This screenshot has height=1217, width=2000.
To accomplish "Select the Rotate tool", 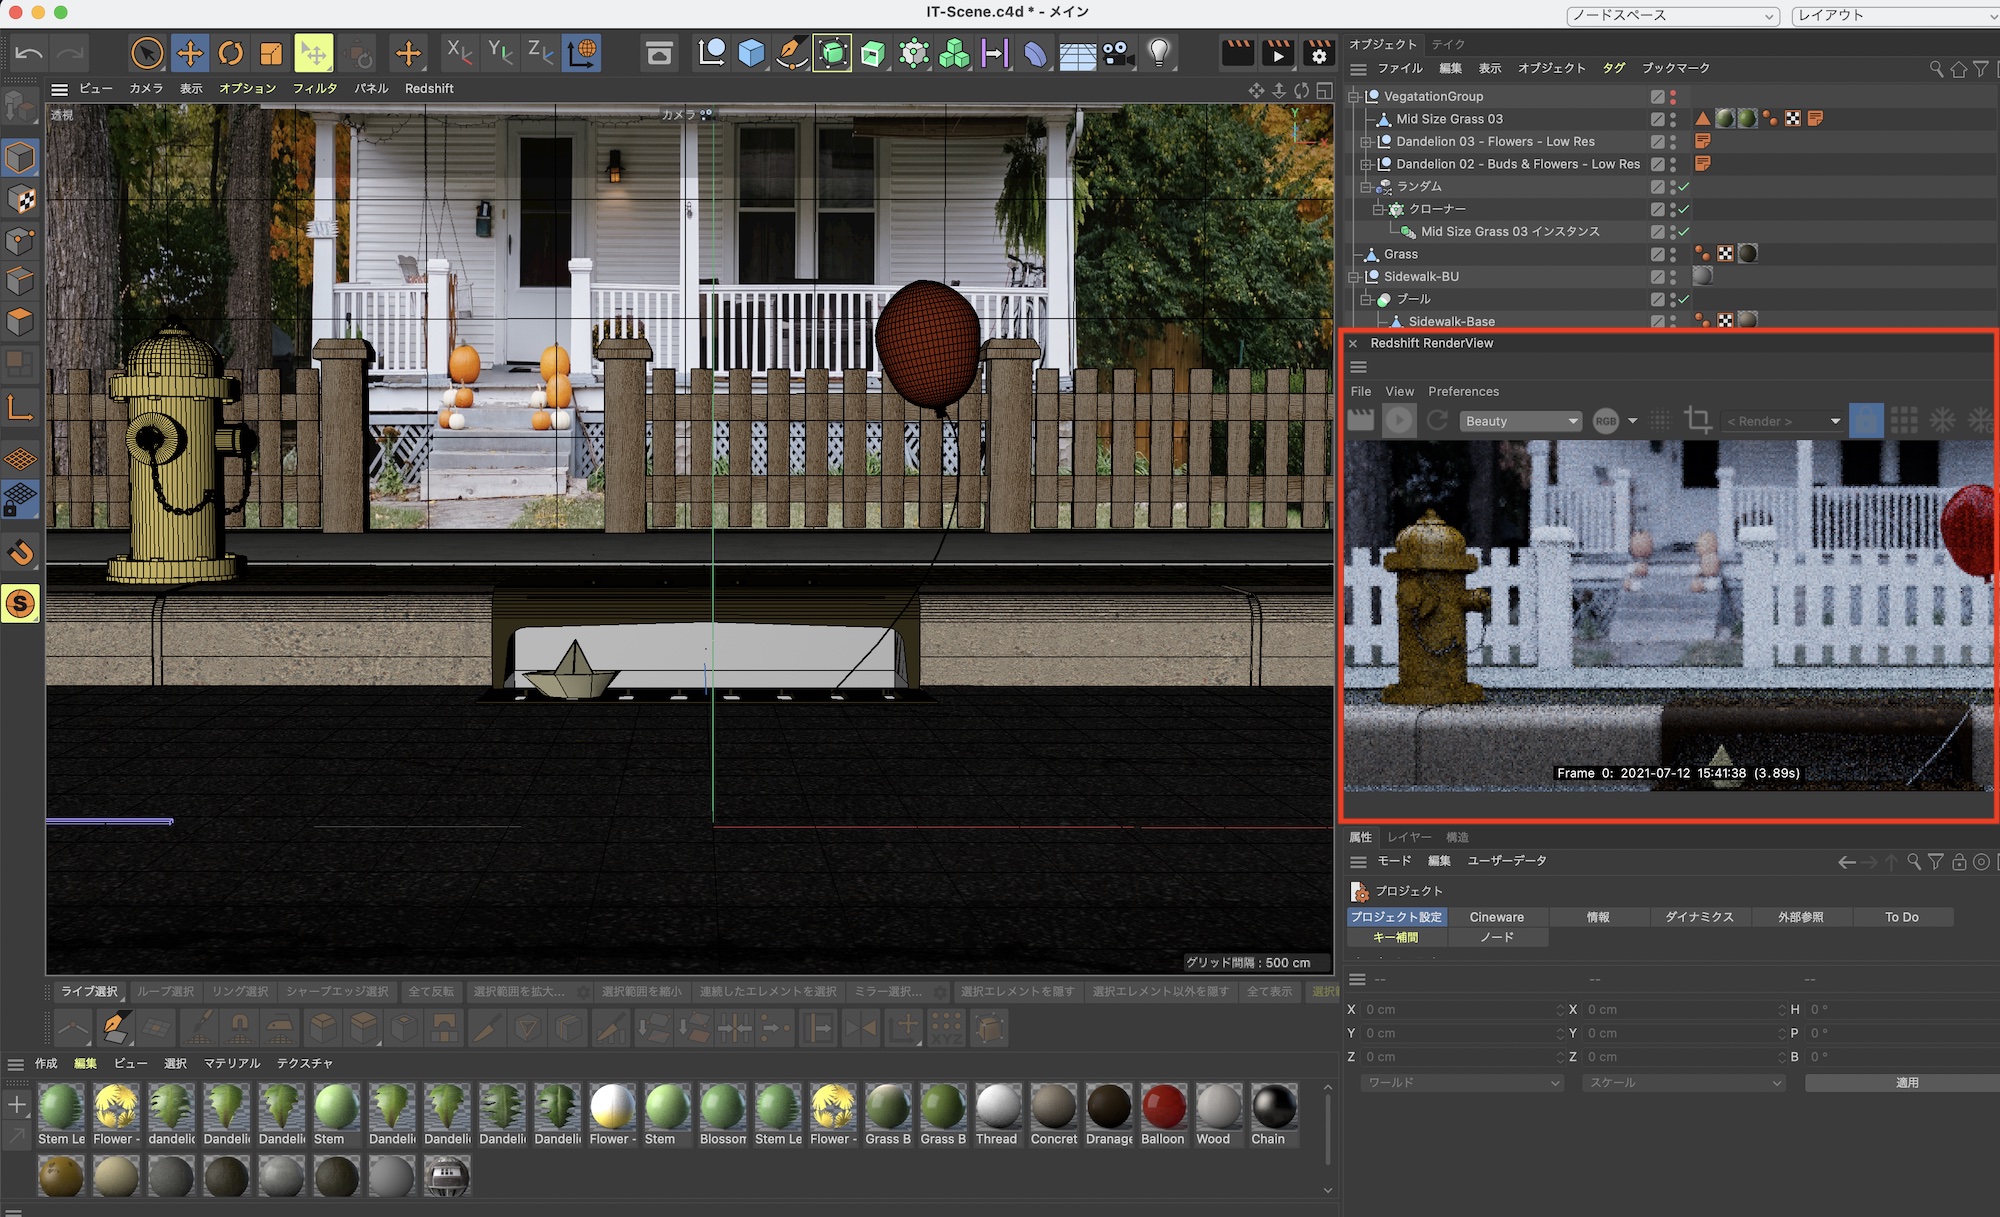I will coord(230,53).
